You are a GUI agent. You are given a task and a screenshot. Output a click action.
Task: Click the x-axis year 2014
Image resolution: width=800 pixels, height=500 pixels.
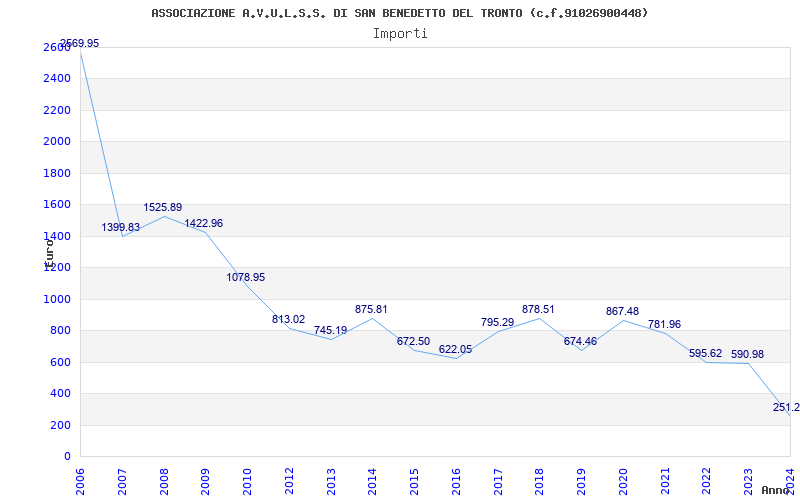372,481
